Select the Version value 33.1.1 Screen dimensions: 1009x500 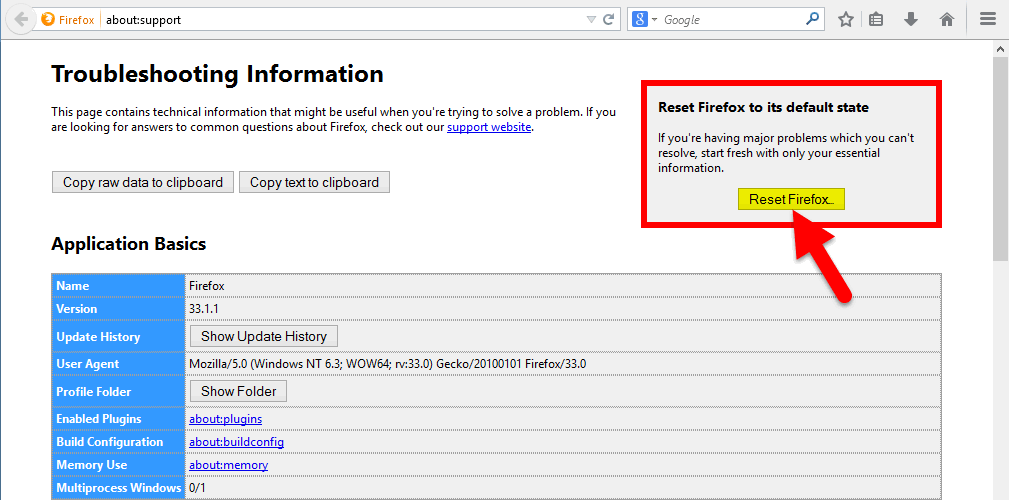[204, 309]
